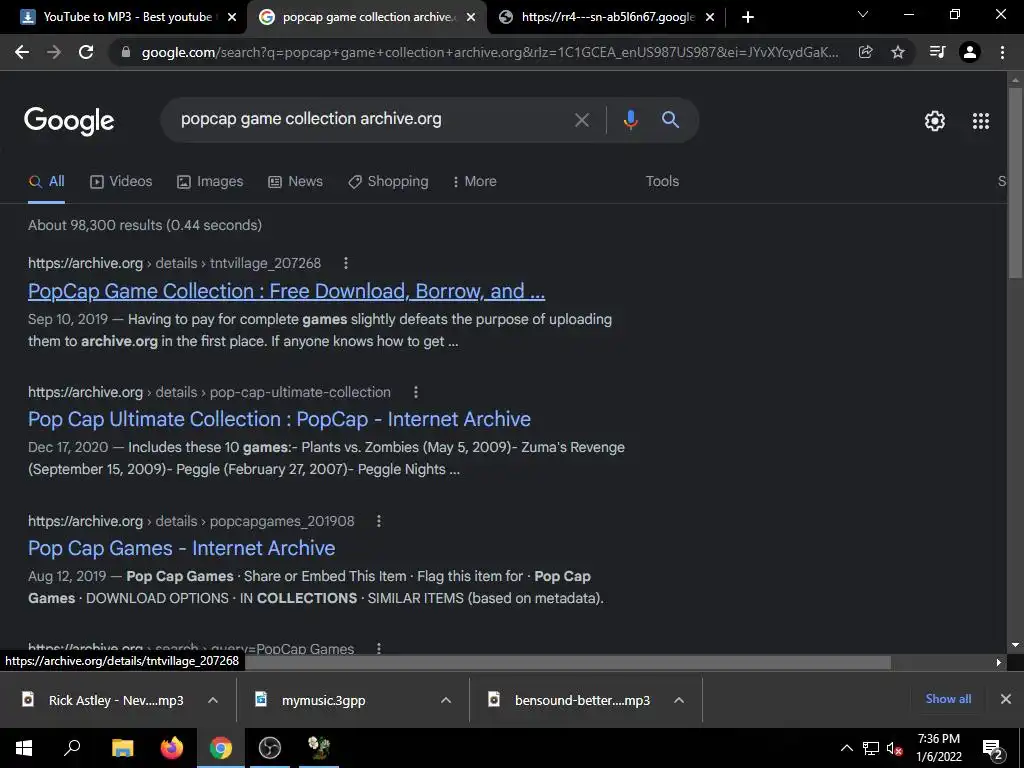Close the downloads bar
Viewport: 1024px width, 768px height.
(x=1006, y=699)
